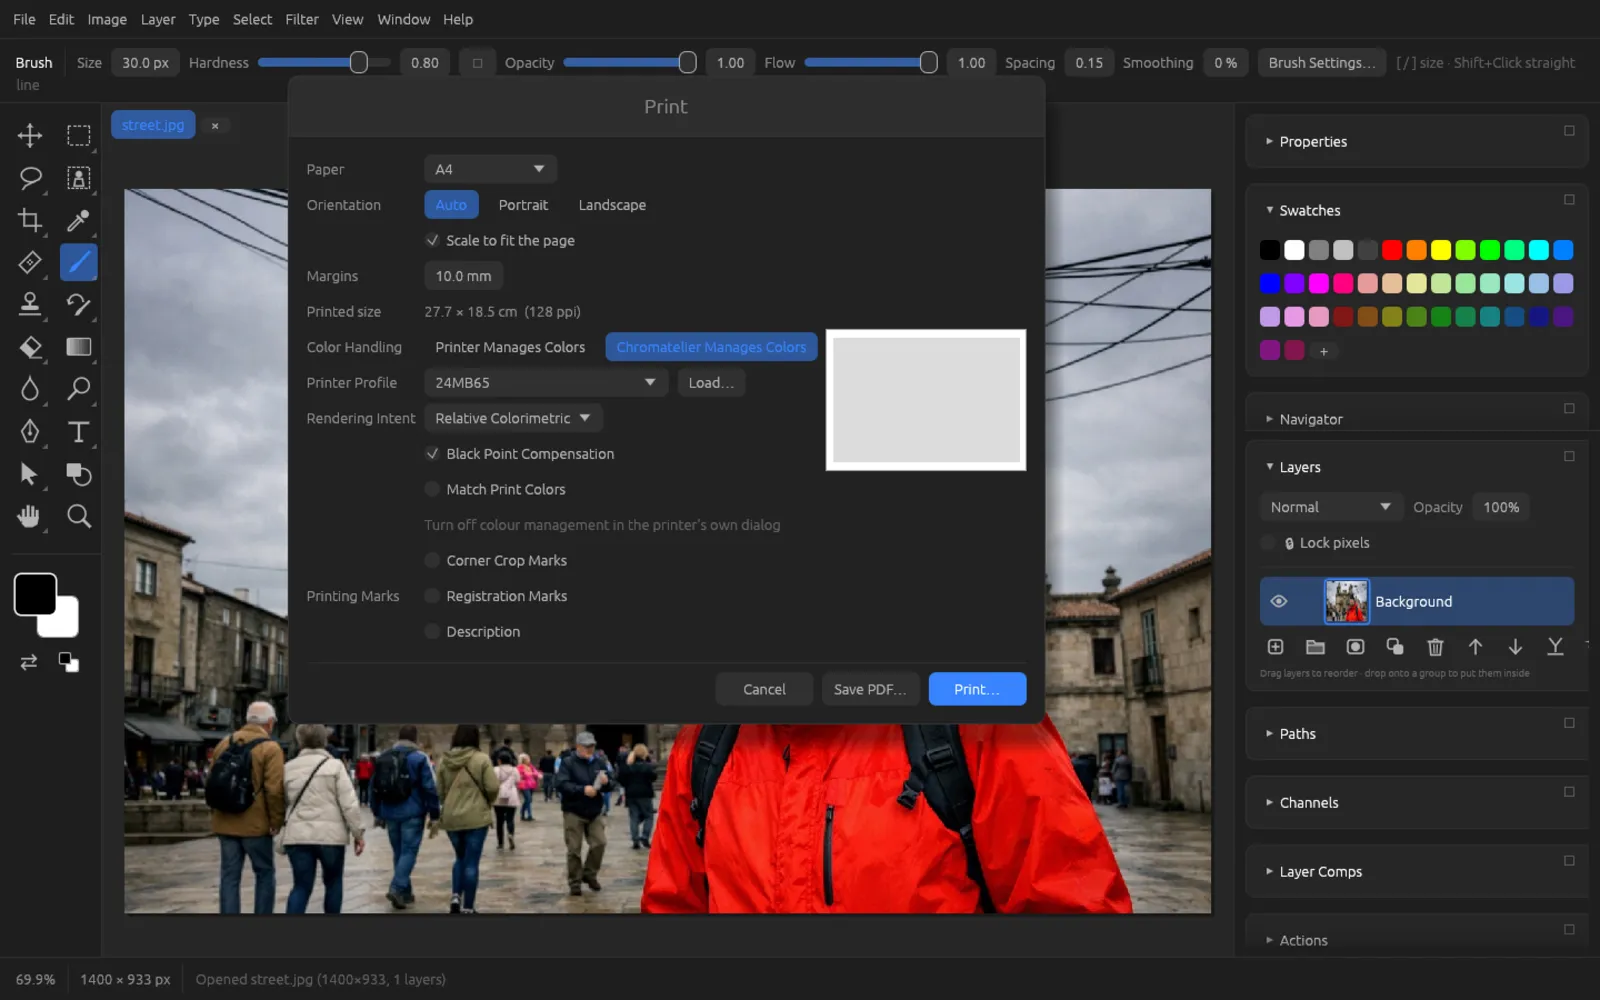
Task: Switch to street.jpg document tab
Action: coord(153,125)
